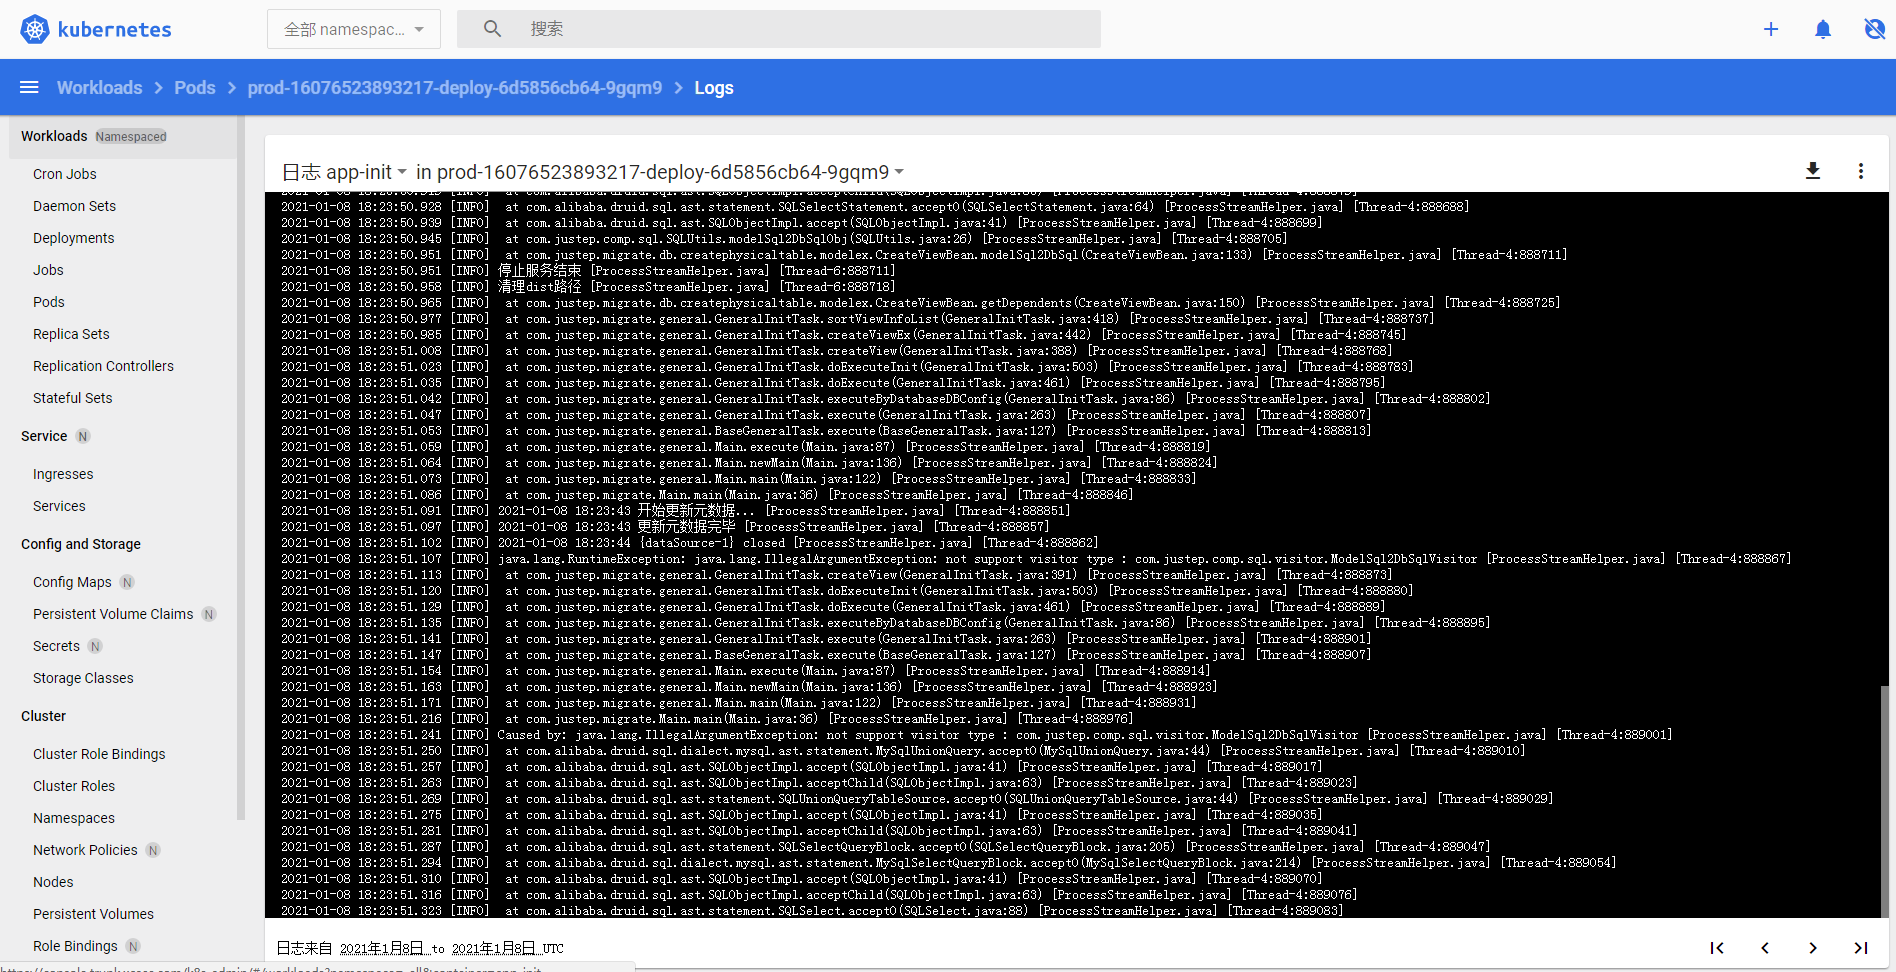Go to next log page
Screen dimensions: 1896x972
1813,948
